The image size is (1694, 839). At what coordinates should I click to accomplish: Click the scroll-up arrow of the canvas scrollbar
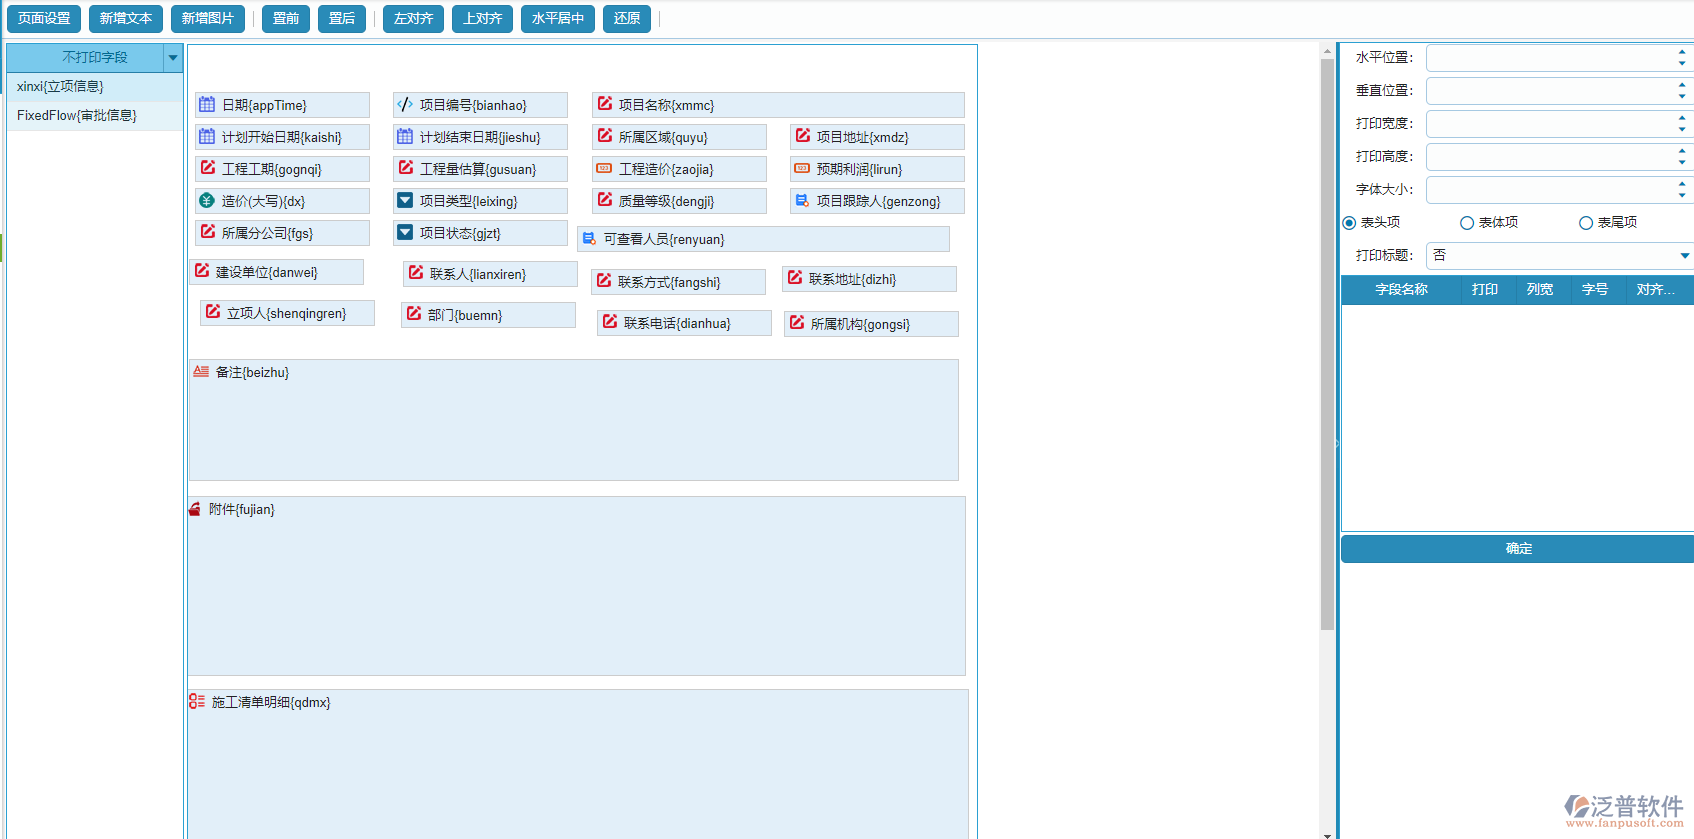pos(1327,50)
